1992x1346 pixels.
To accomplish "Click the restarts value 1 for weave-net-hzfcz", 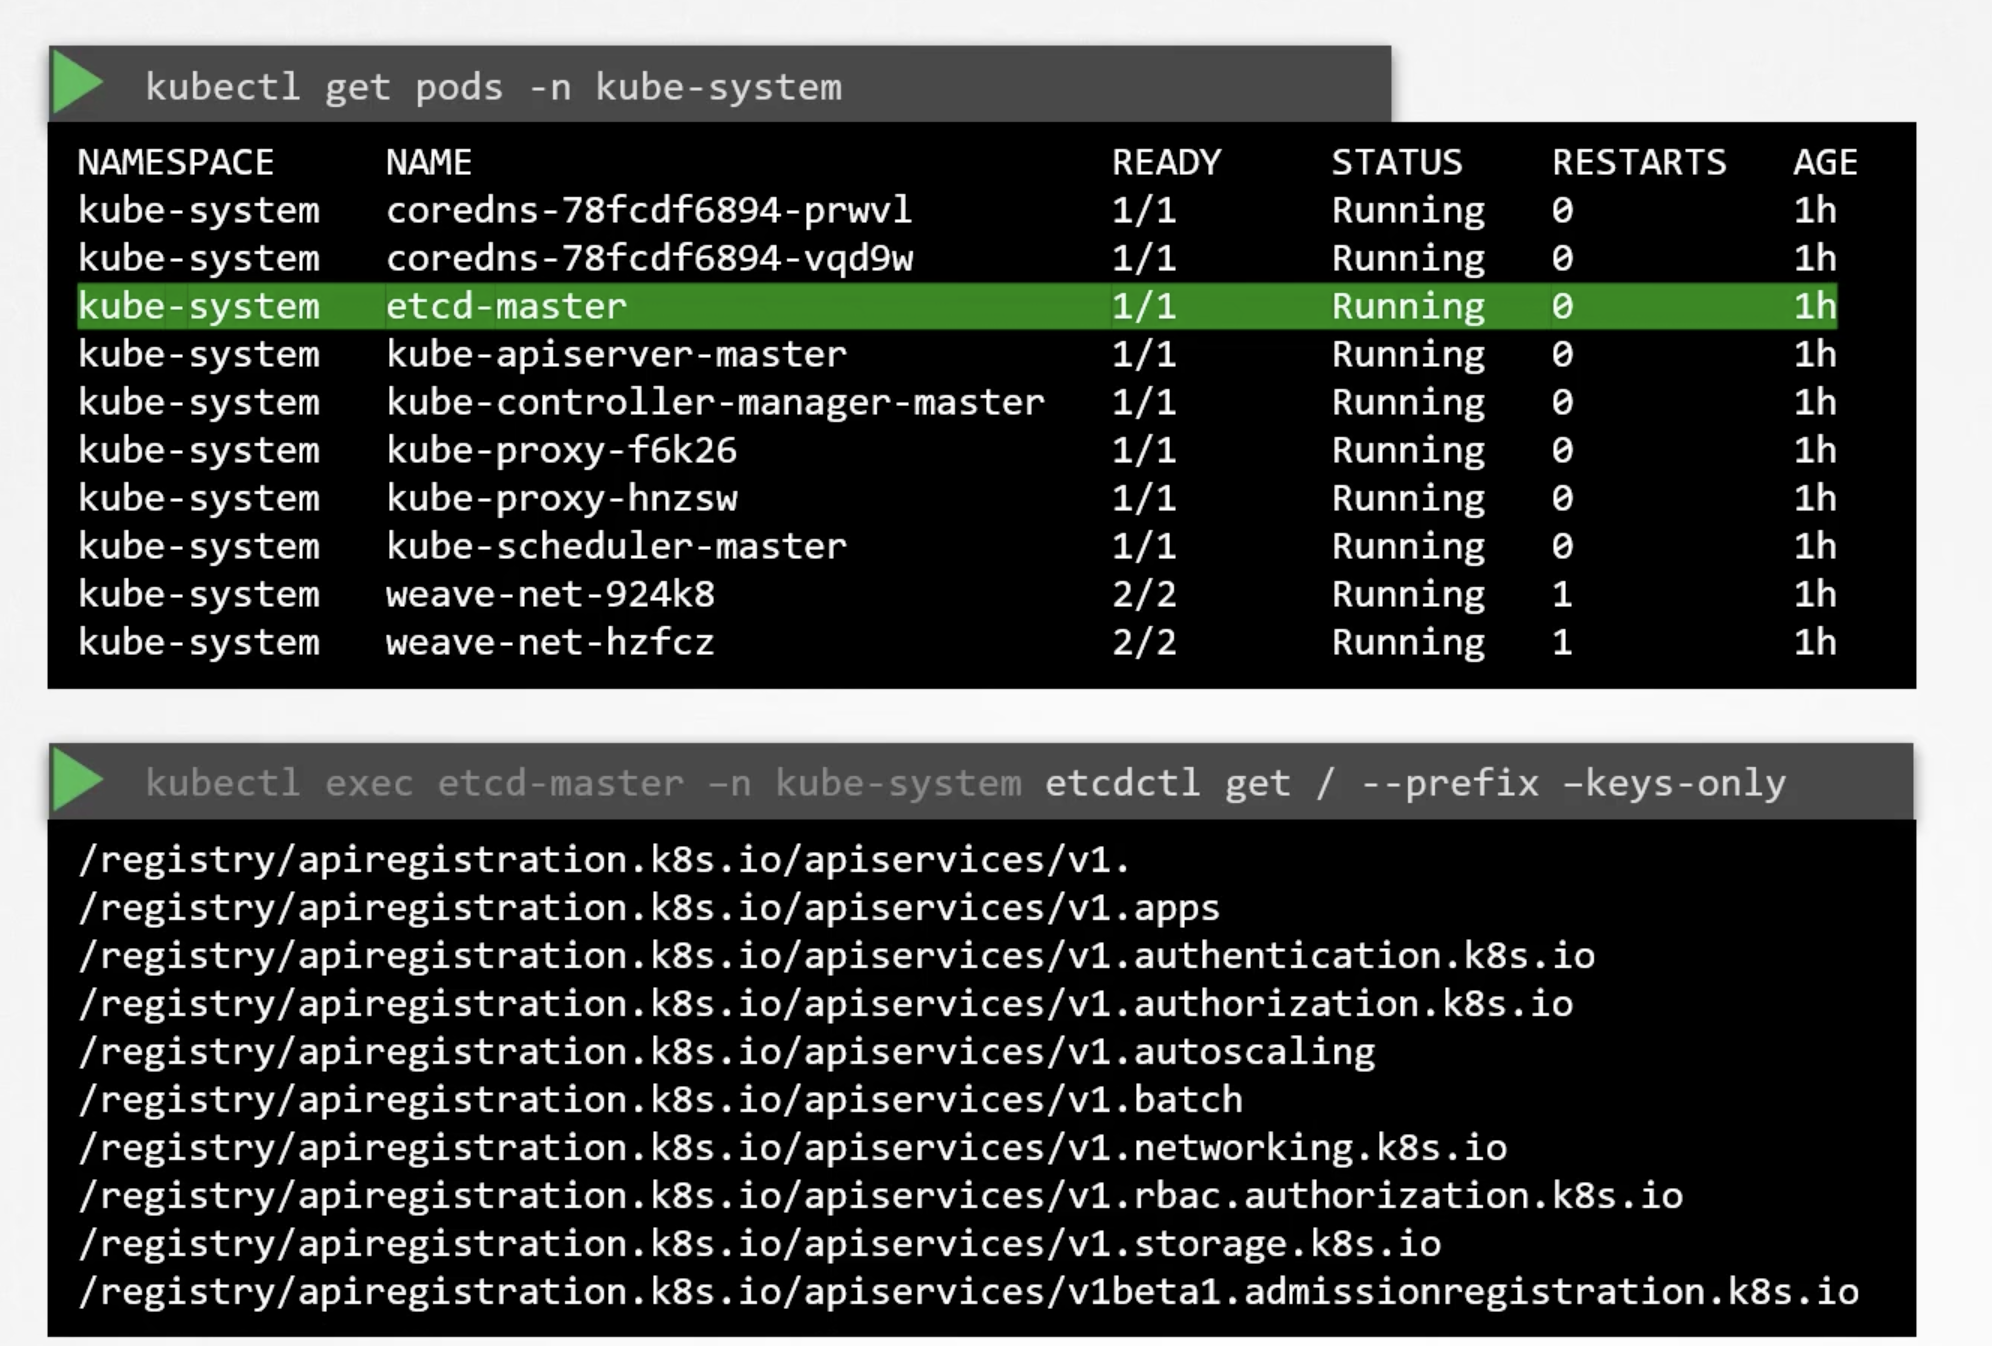I will [x=1562, y=642].
